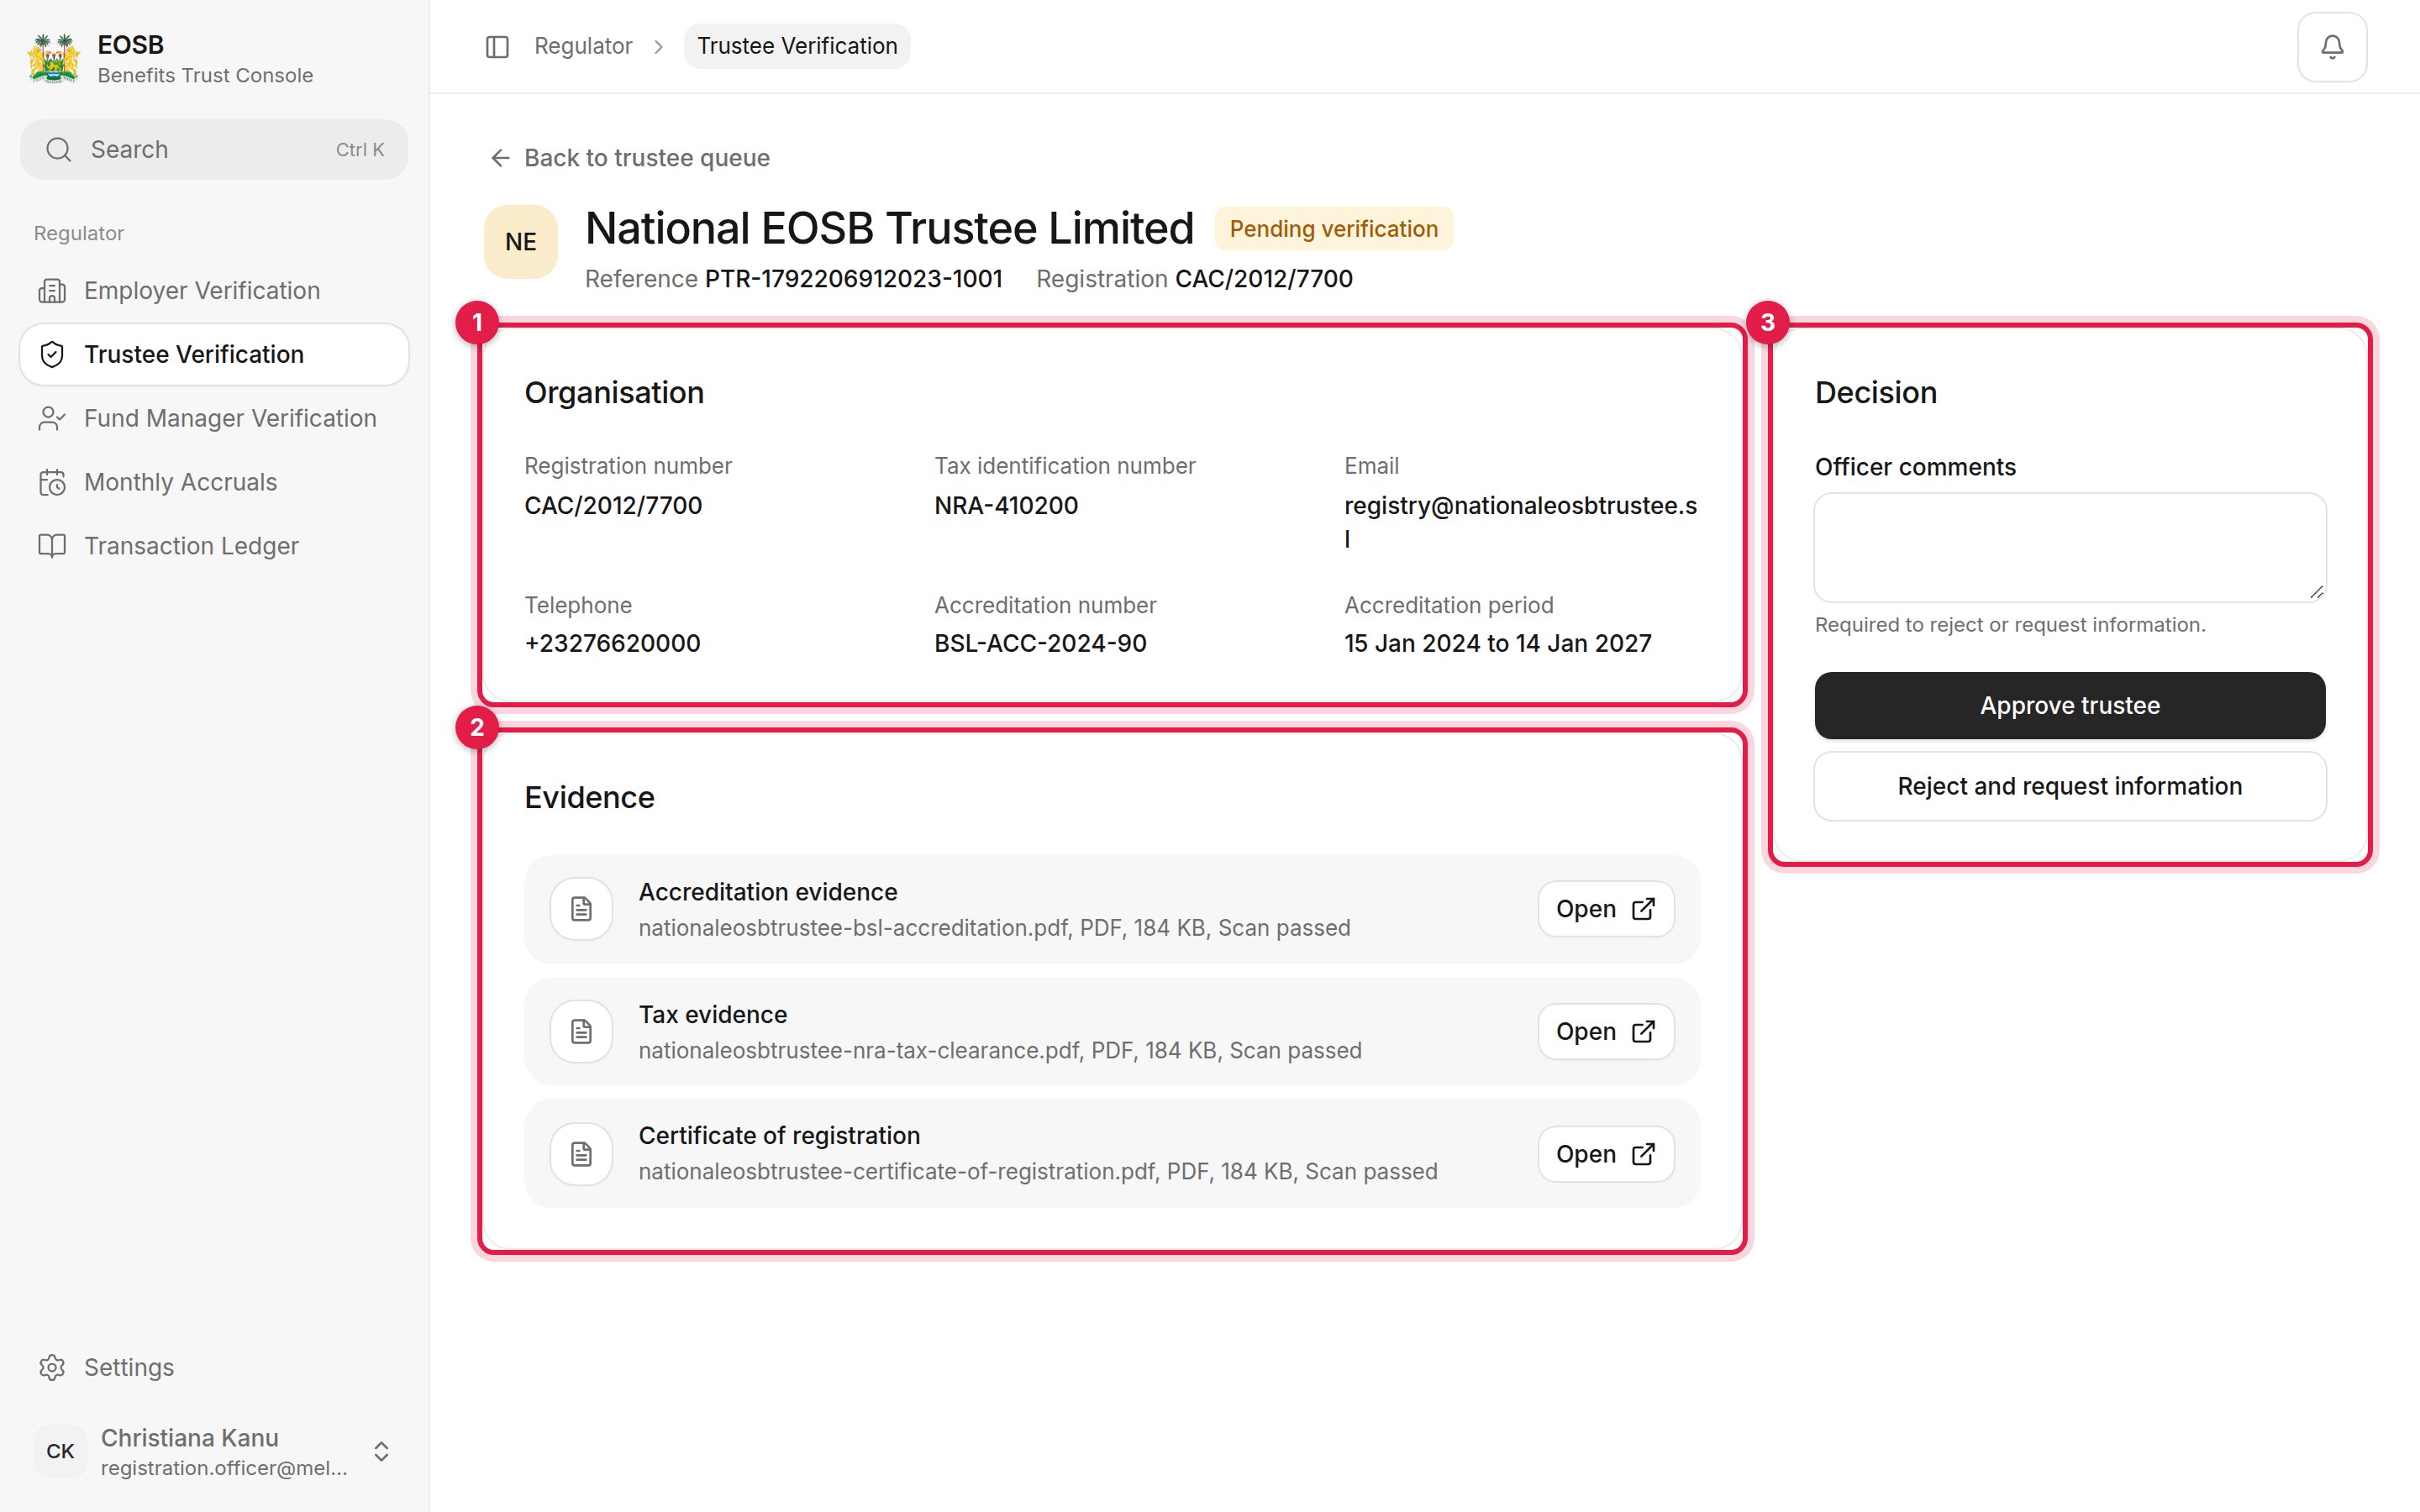Approve the trustee

[2069, 705]
